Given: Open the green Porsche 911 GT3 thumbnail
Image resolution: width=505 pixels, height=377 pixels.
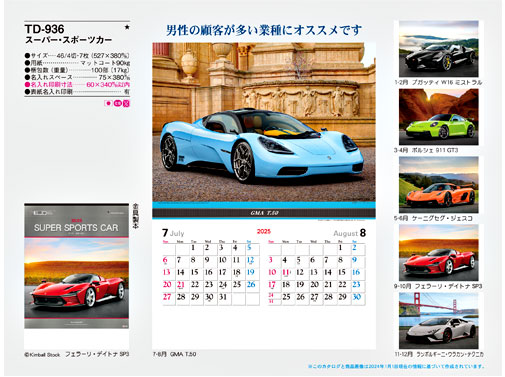Looking at the screenshot, I should 439,117.
